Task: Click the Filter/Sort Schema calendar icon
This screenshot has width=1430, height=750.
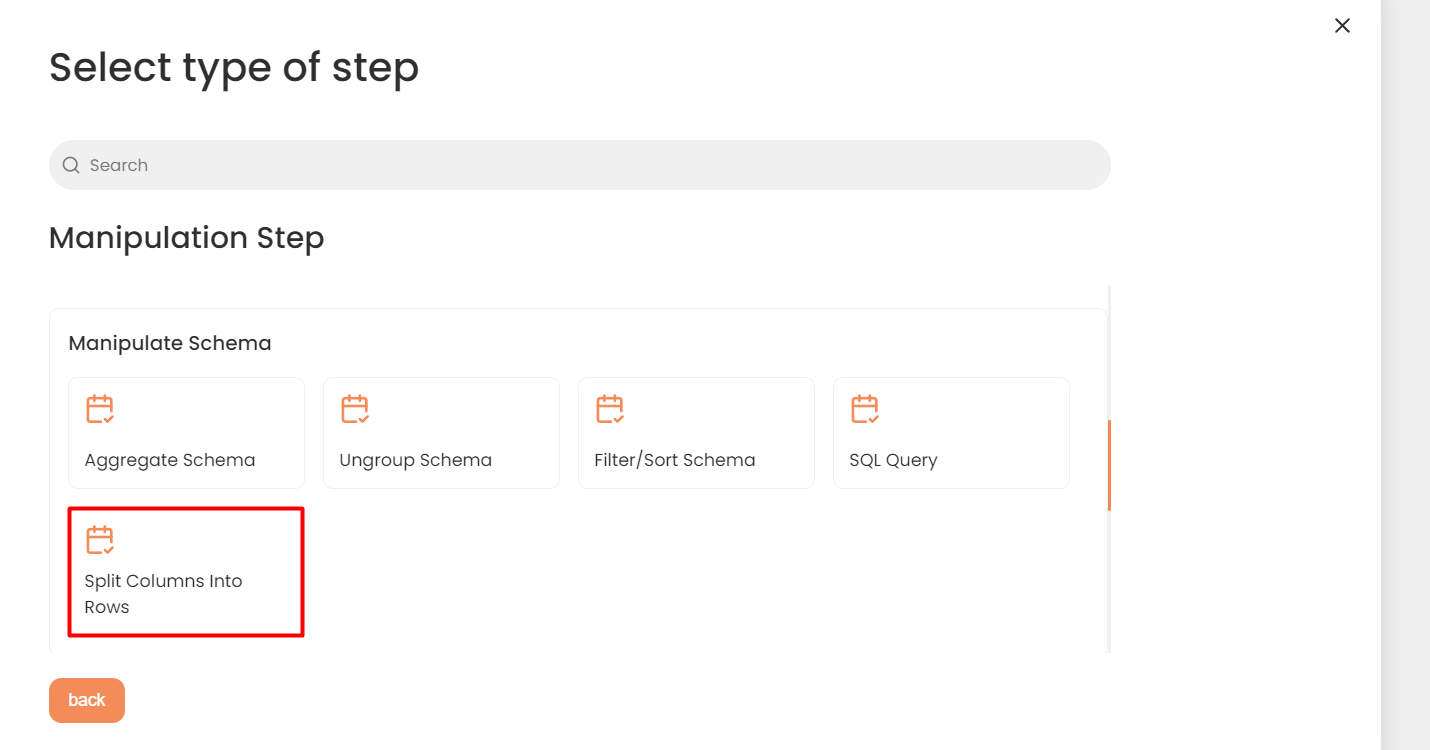Action: (x=610, y=409)
